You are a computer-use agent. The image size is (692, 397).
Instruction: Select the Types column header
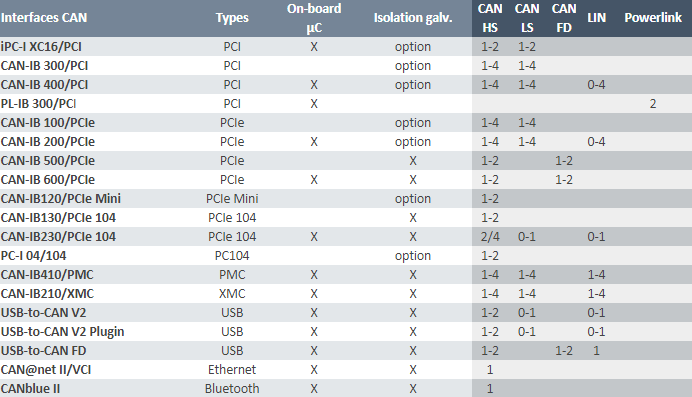232,18
